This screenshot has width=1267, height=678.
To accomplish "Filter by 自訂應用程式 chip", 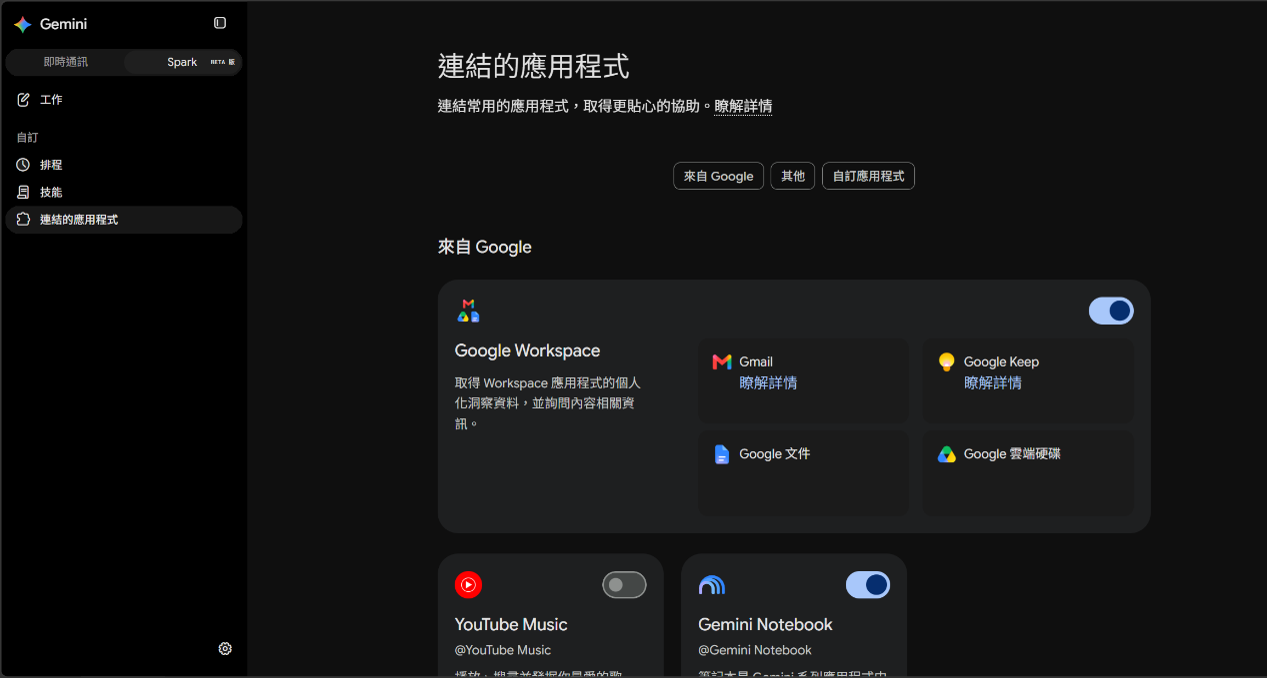I will pyautogui.click(x=868, y=176).
